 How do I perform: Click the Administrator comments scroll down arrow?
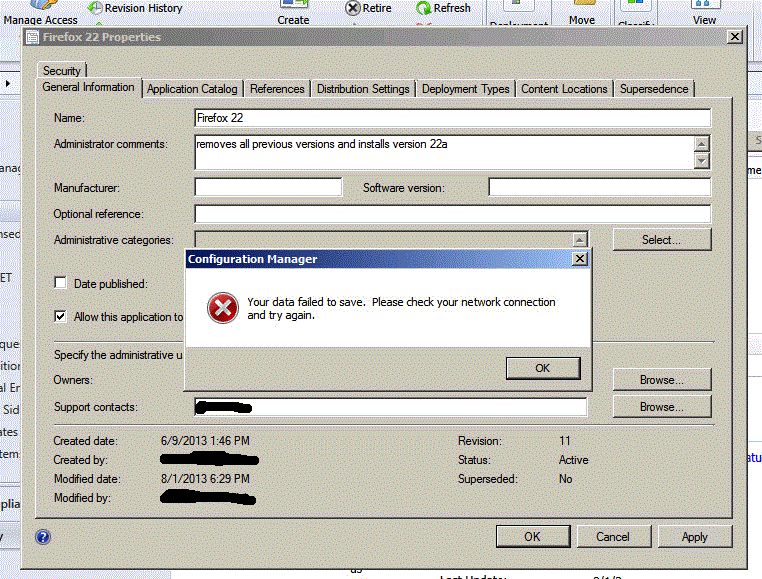(x=702, y=160)
